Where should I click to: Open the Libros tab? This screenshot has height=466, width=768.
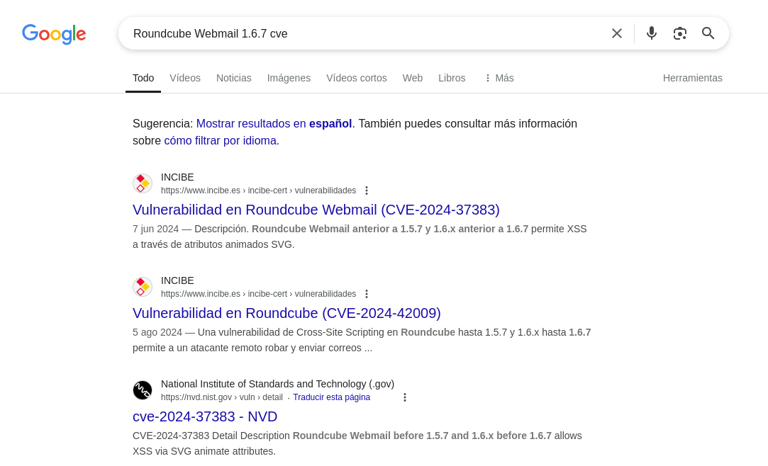tap(451, 78)
